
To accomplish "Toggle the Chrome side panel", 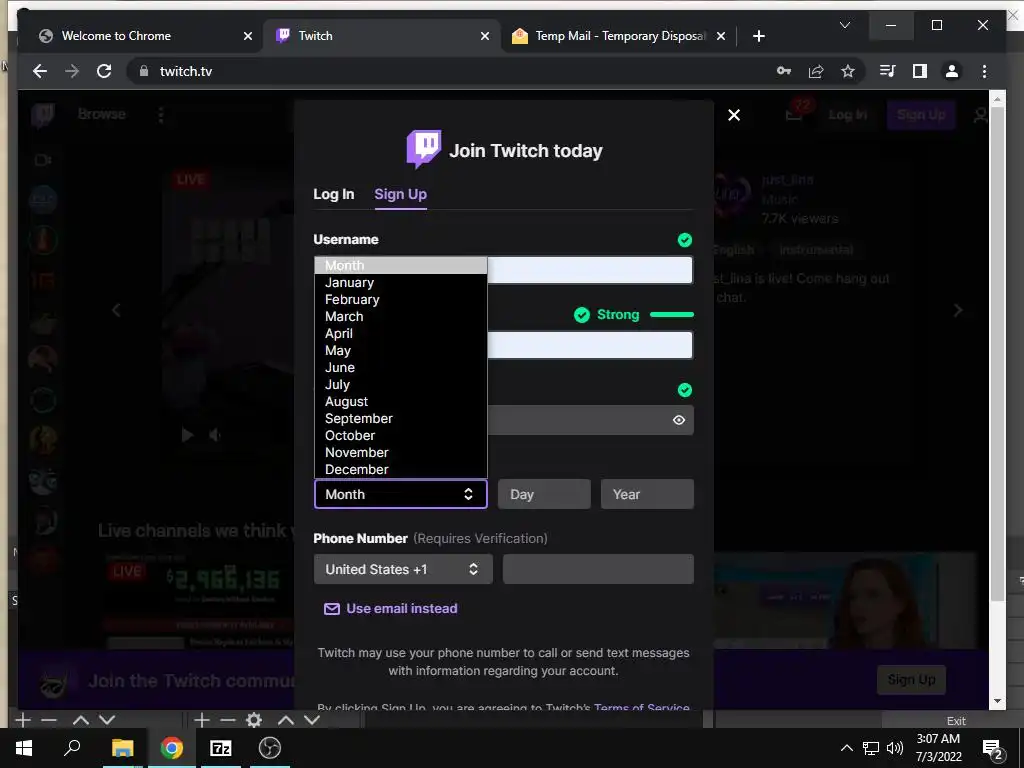I will [920, 71].
